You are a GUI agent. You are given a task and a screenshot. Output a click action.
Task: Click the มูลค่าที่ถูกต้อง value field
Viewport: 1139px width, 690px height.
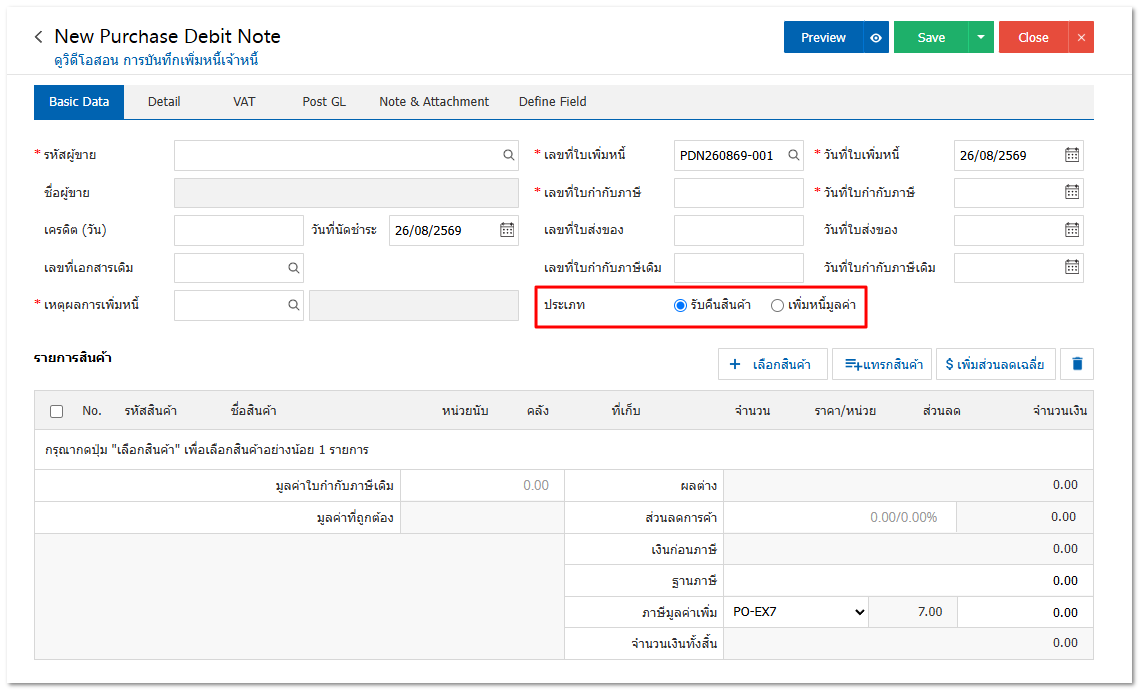coord(482,518)
